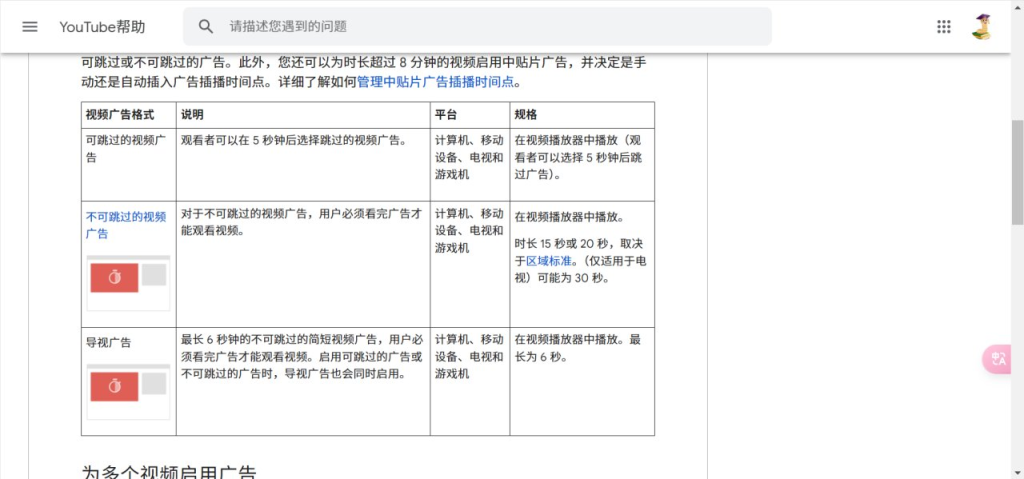Click the vertical page scrollbar thumb
Viewport: 1024px width, 479px height.
[1017, 173]
